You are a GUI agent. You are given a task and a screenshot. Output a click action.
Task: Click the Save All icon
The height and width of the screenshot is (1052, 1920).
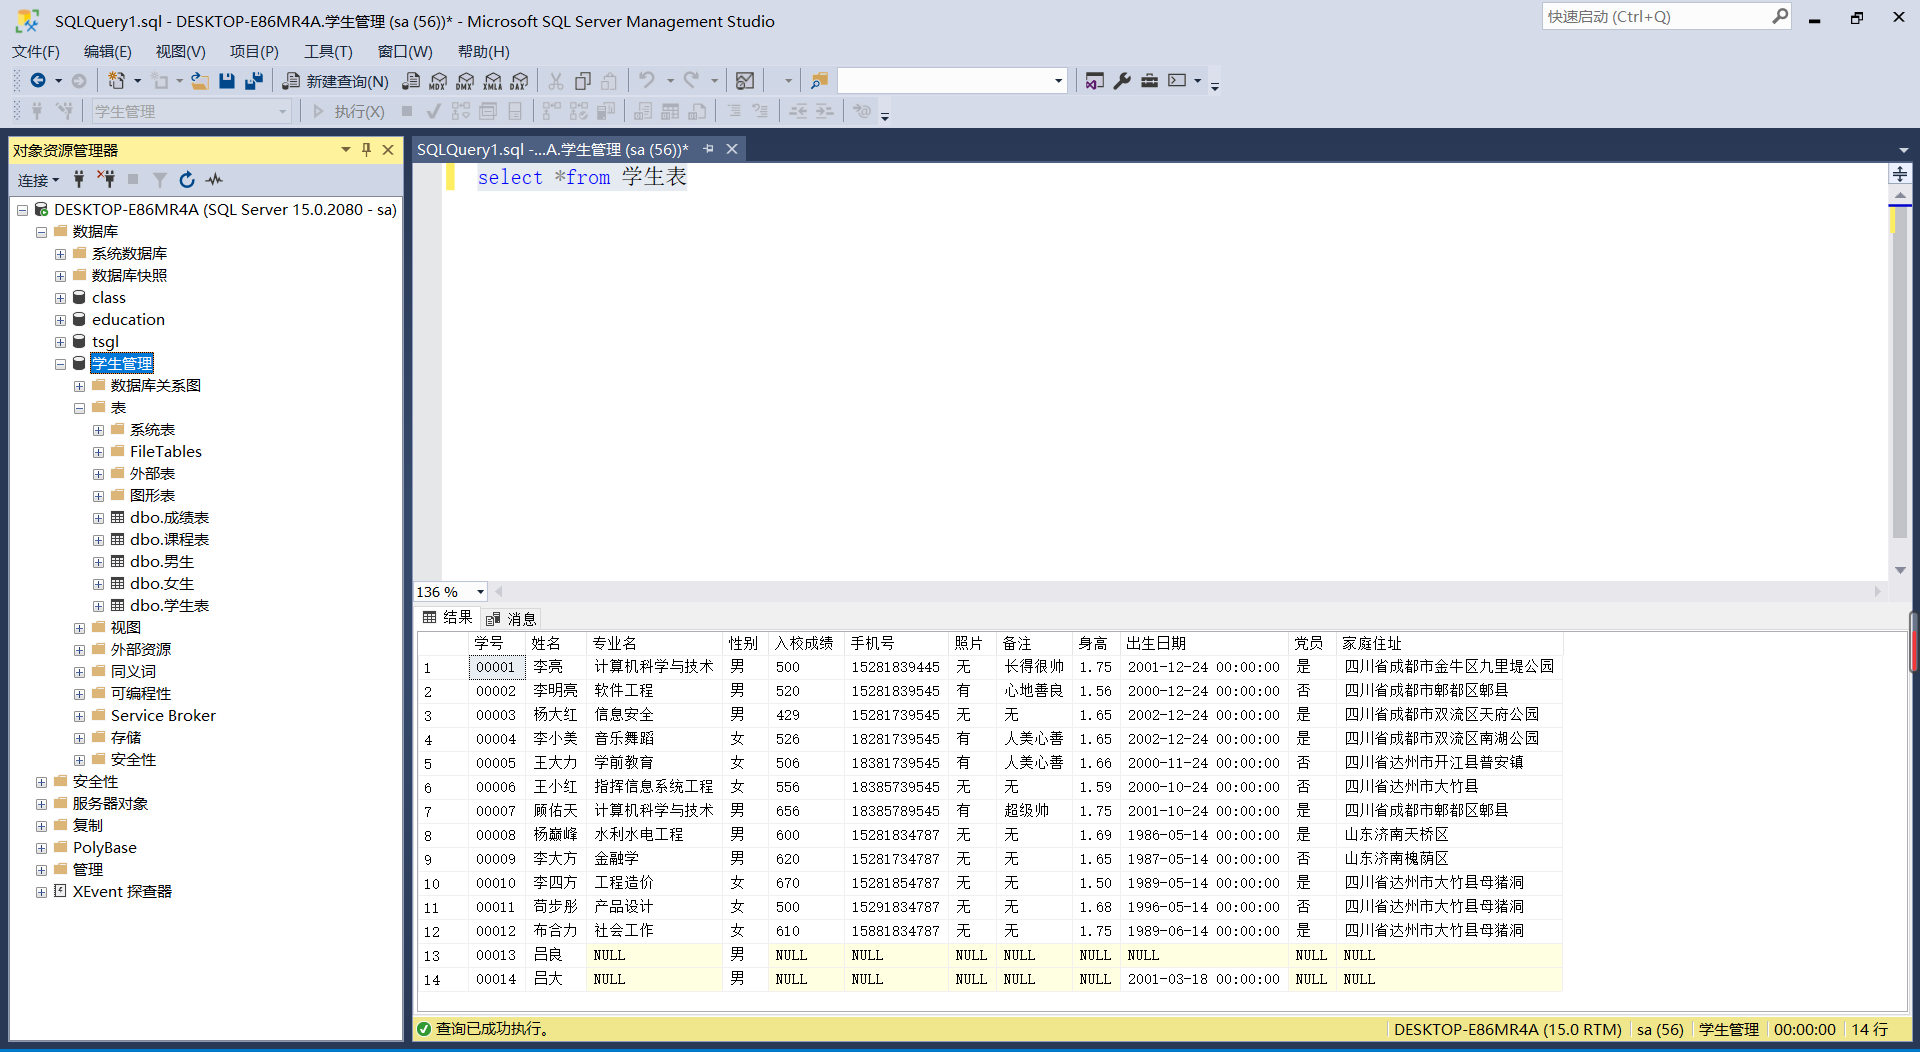(254, 81)
